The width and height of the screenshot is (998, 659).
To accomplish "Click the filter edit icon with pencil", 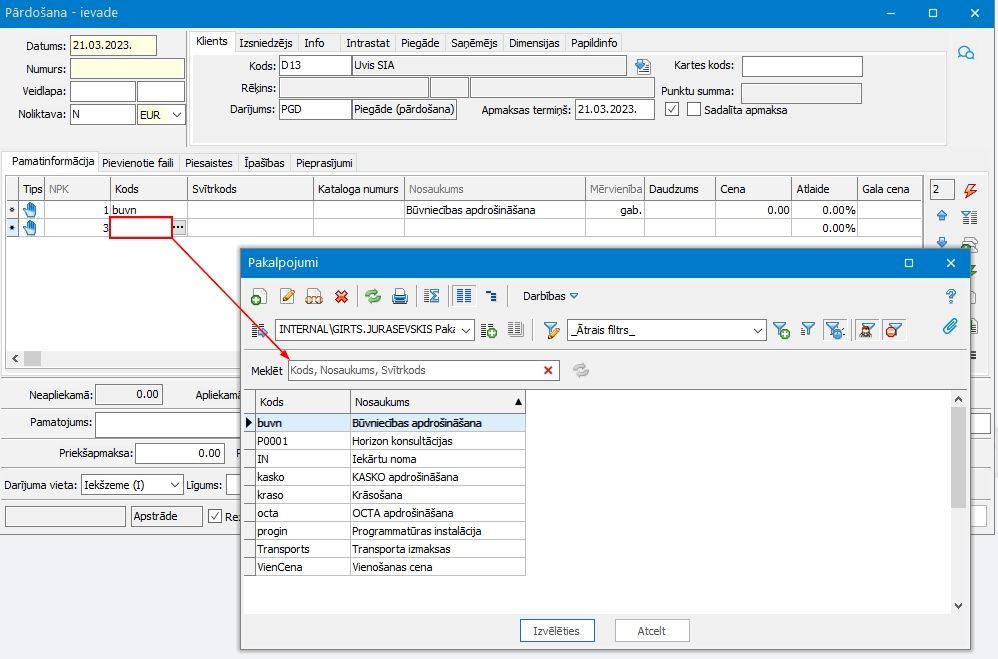I will point(551,330).
